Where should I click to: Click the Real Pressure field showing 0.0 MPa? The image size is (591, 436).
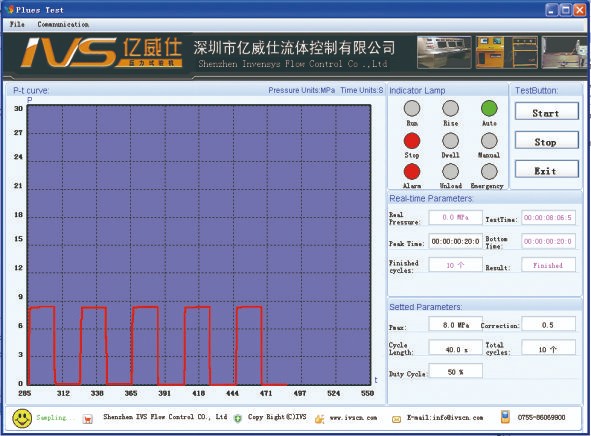(x=455, y=217)
